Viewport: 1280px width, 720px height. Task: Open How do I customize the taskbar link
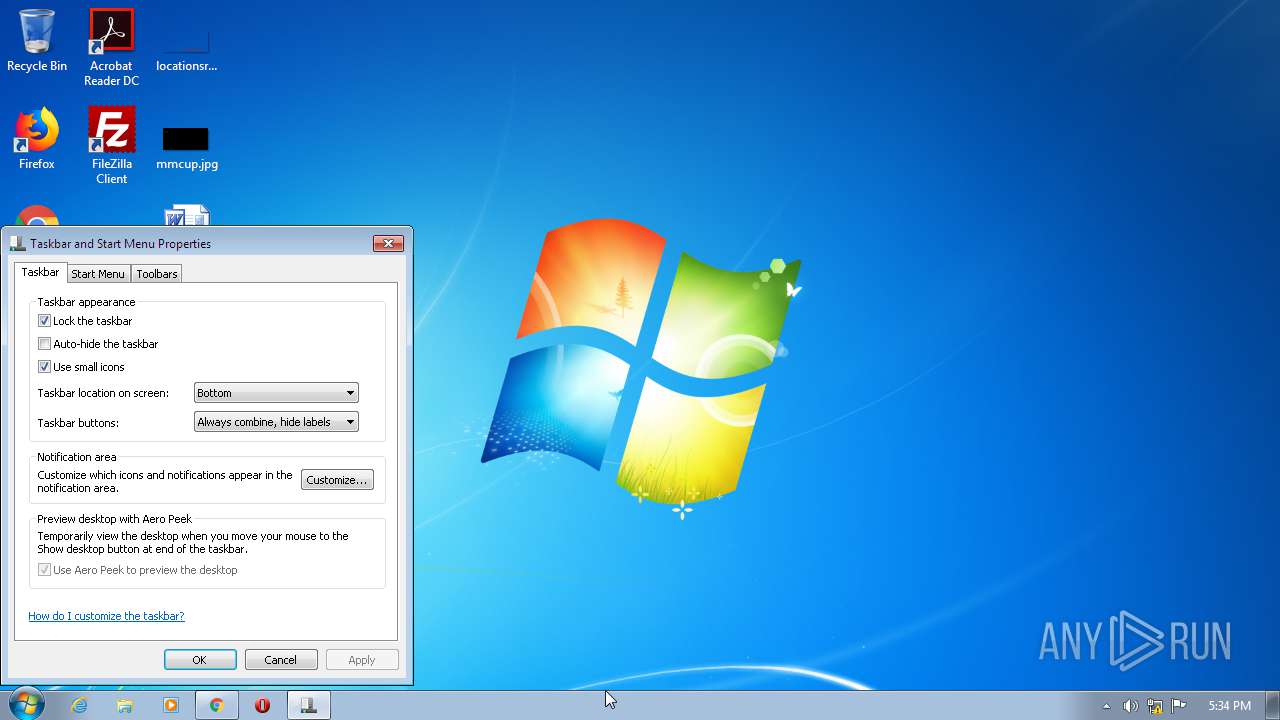tap(106, 616)
